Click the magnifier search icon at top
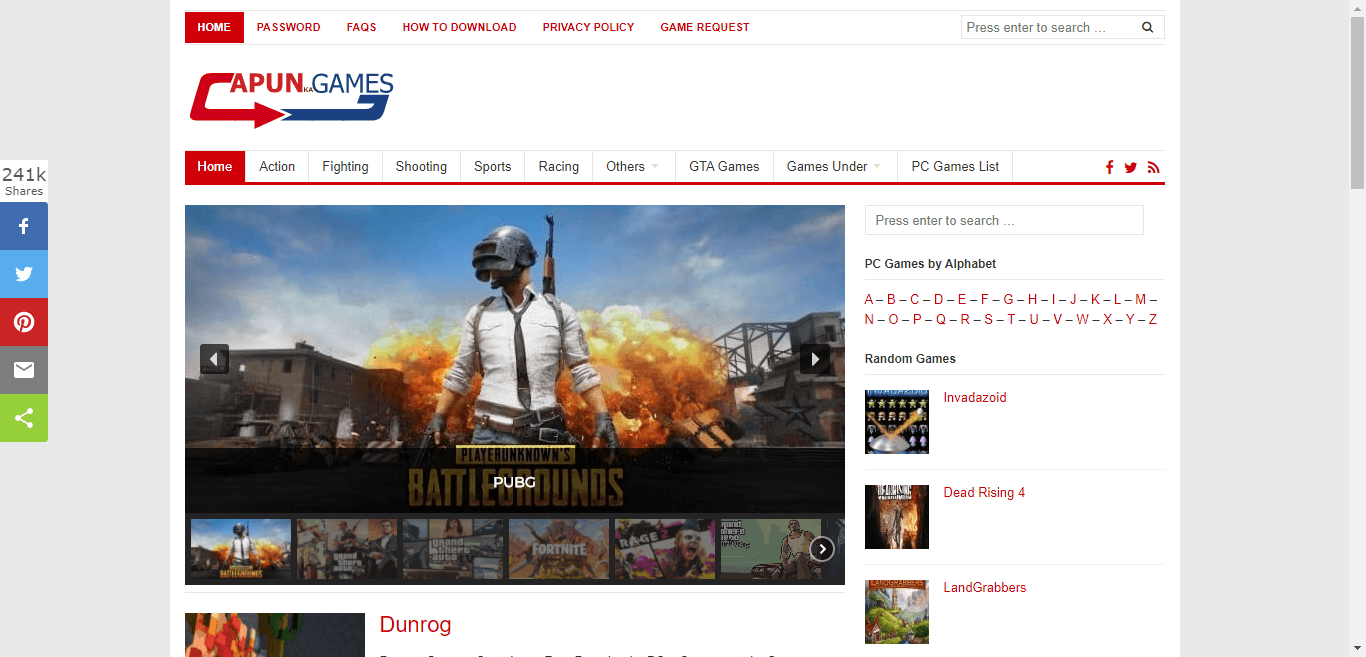1366x657 pixels. (1147, 28)
